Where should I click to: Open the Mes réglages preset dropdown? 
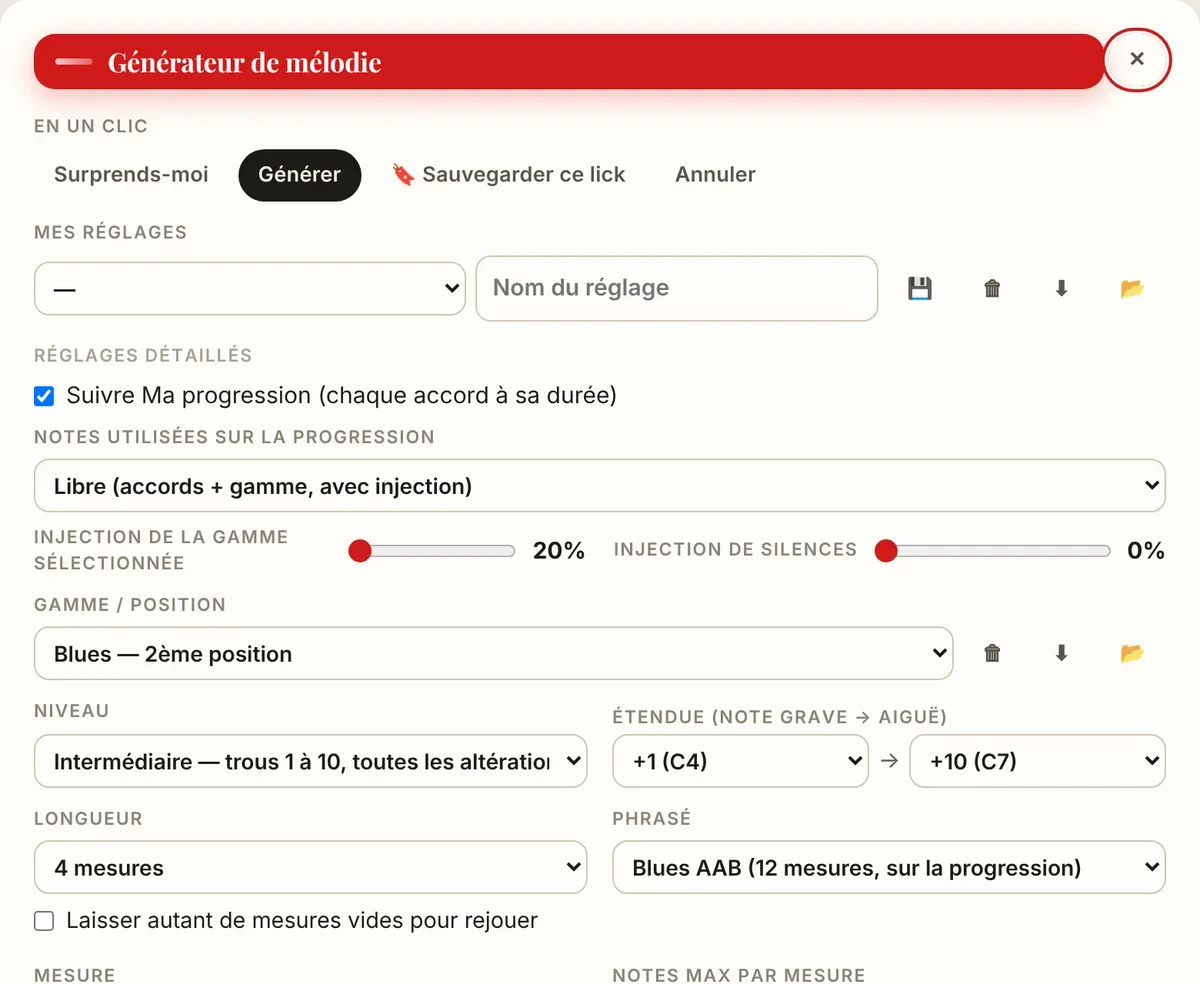[250, 289]
